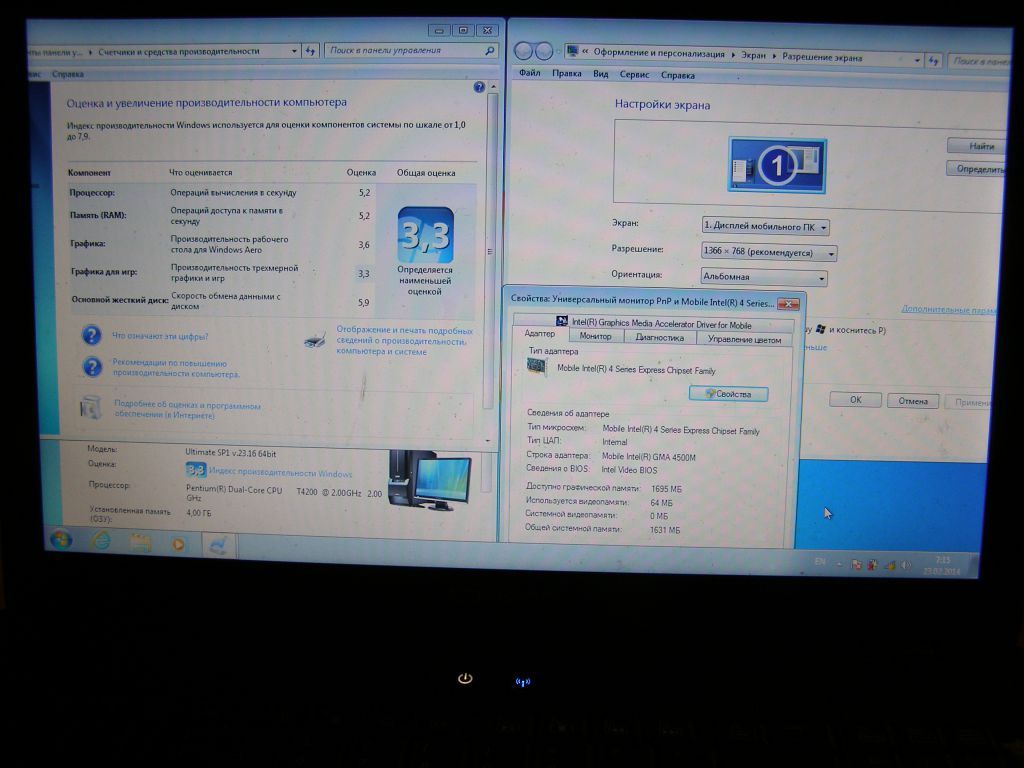Expand the Экран display dropdown

click(765, 227)
